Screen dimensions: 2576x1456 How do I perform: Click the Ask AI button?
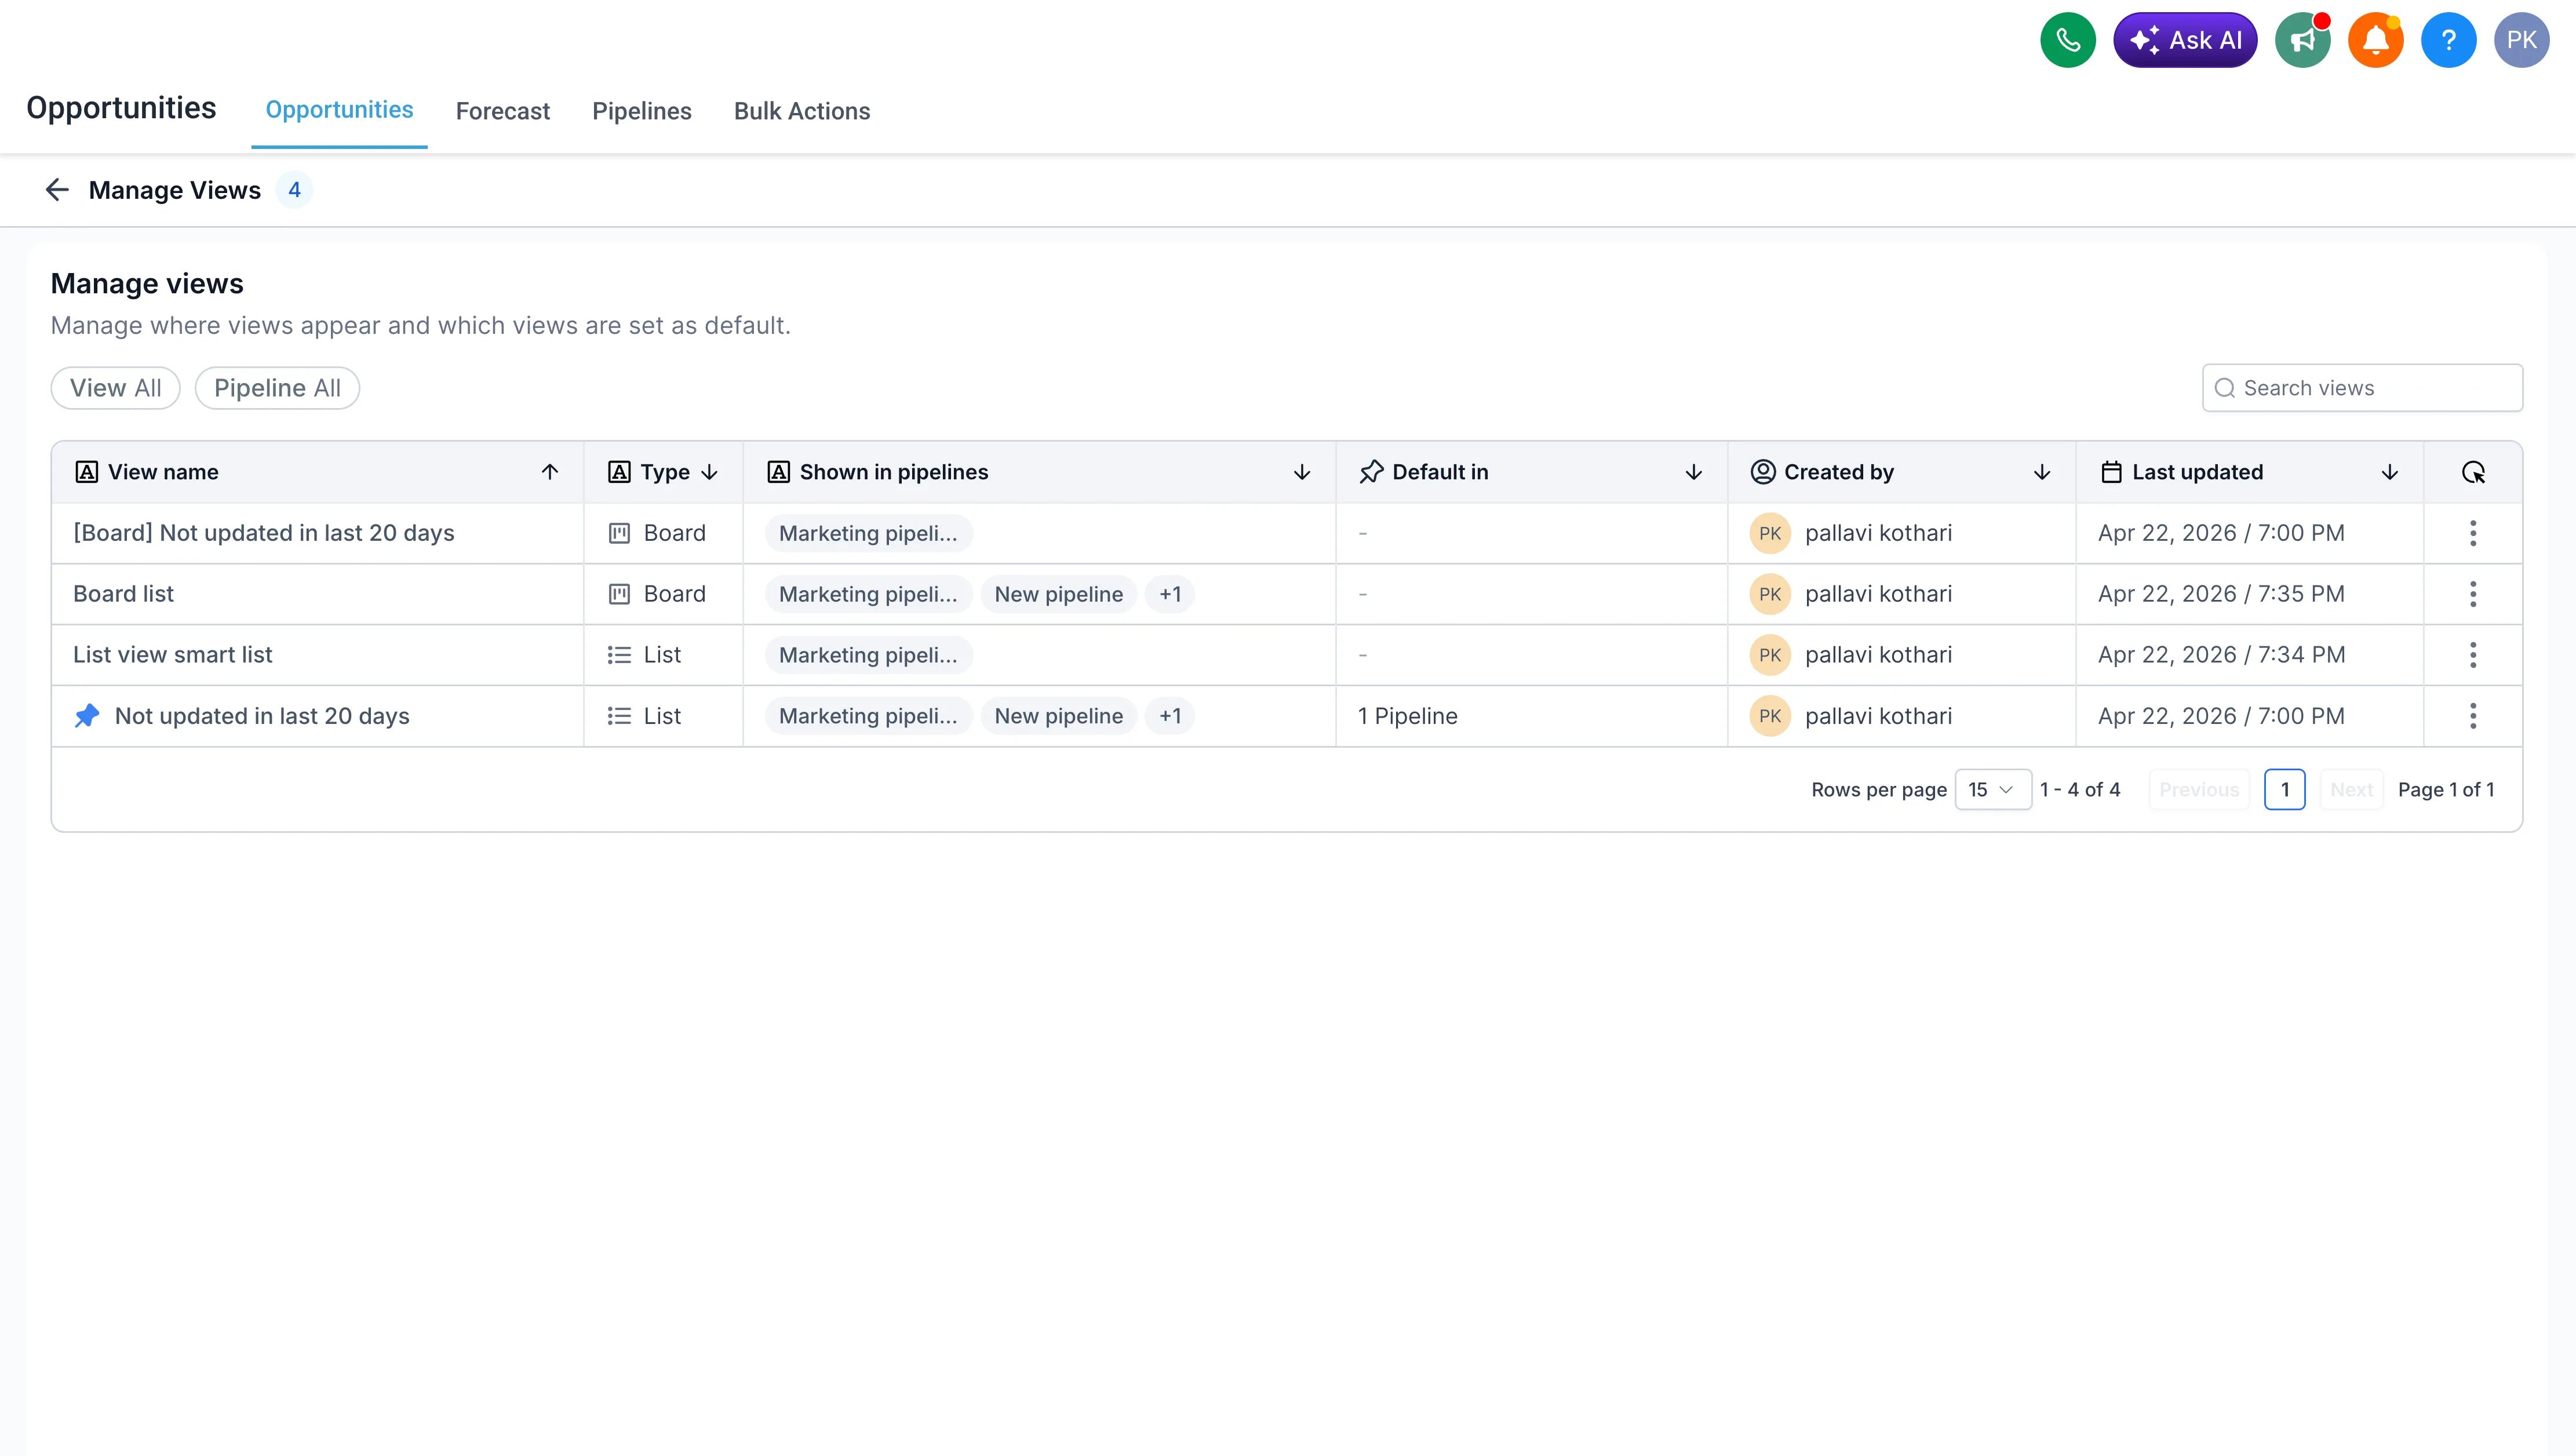point(2186,40)
